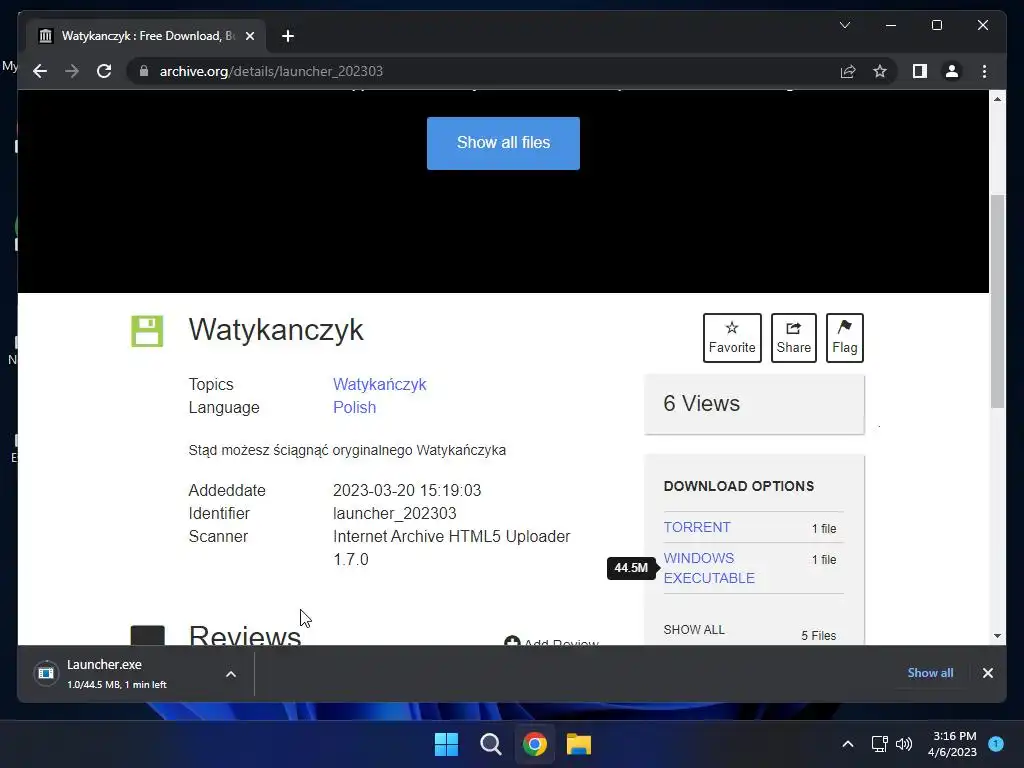Click the scrollbar up arrow
The image size is (1024, 768).
pyautogui.click(x=997, y=99)
